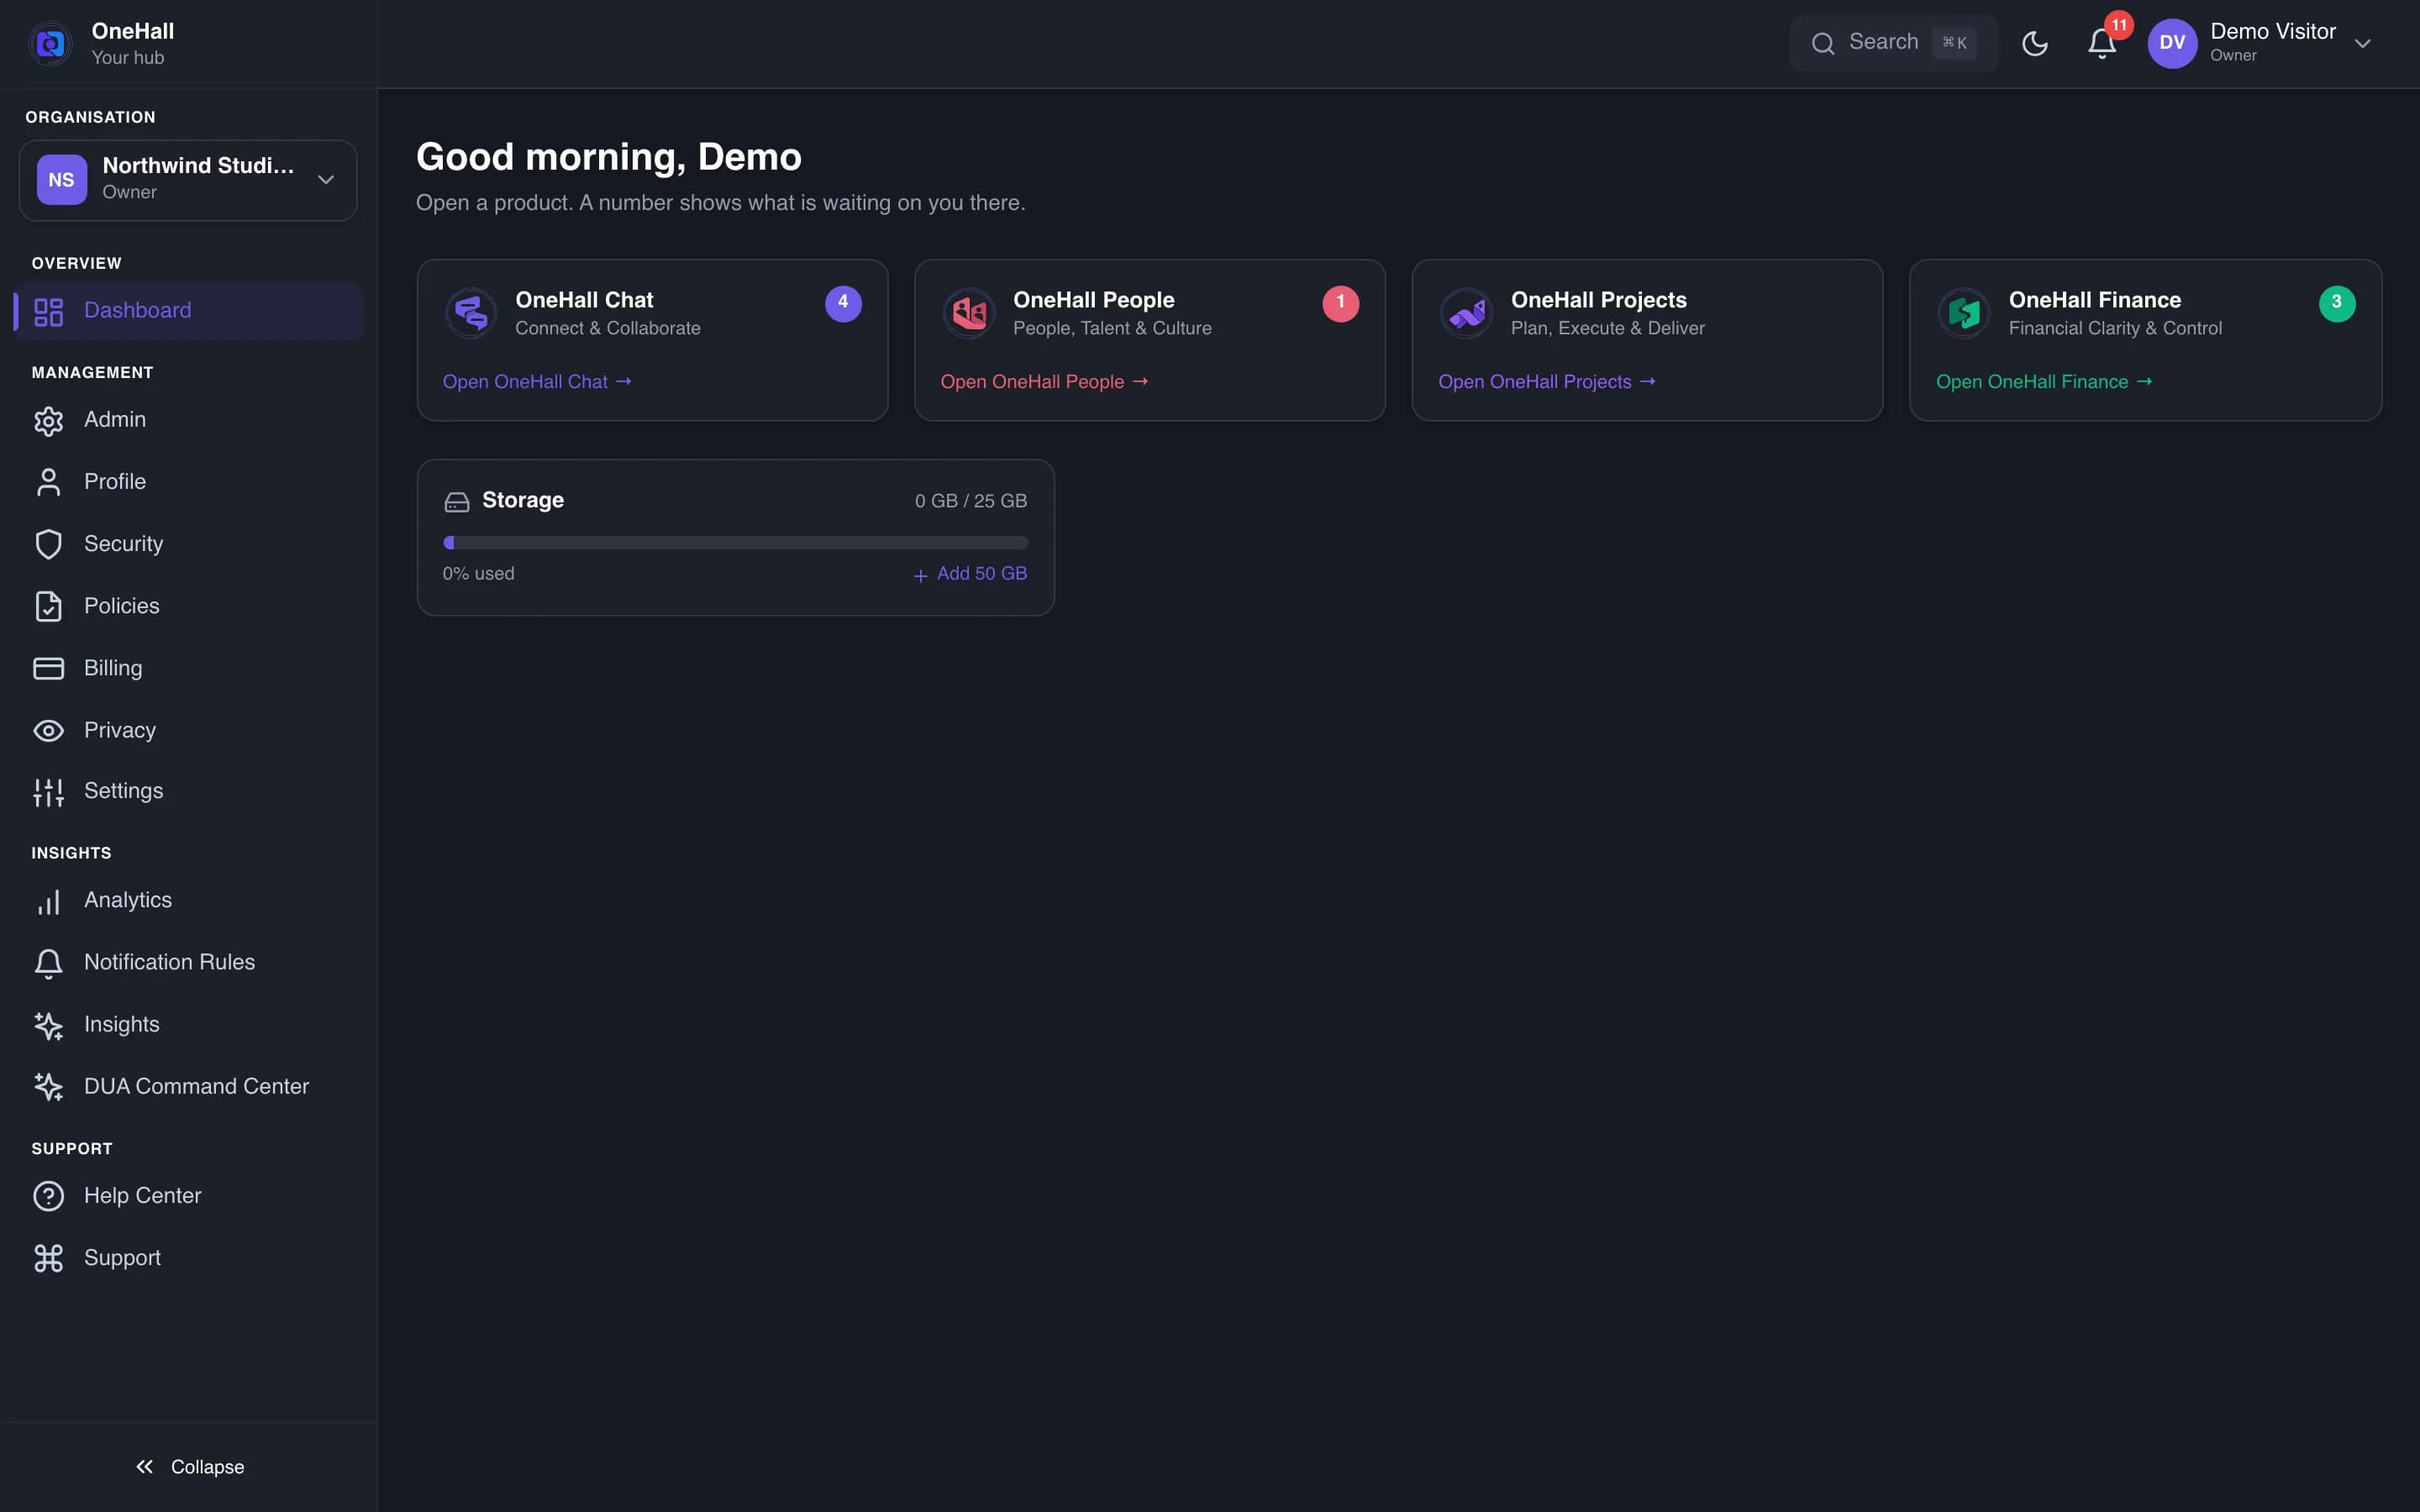Open the Profile page
2420x1512 pixels.
click(188, 482)
